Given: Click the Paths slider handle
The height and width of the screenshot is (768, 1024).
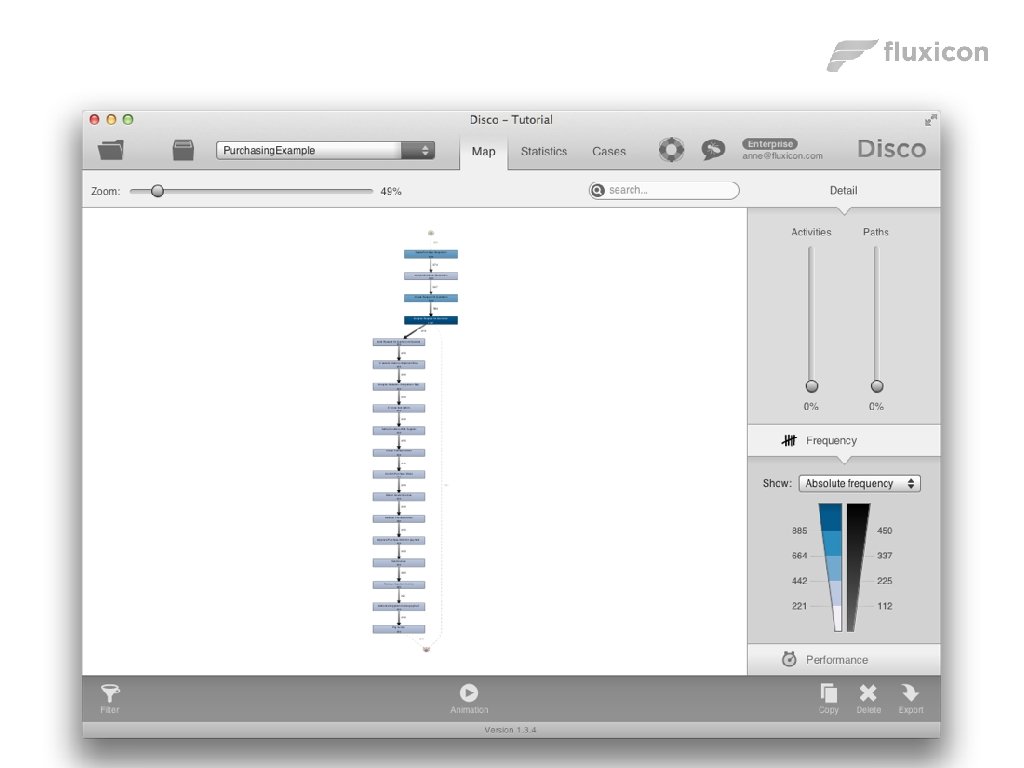Looking at the screenshot, I should (876, 386).
